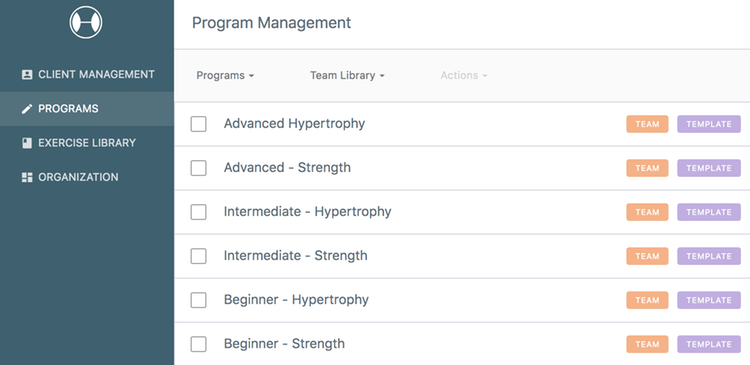Image resolution: width=750 pixels, height=365 pixels.
Task: Click TEMPLATE tag on Beginner - Strength
Action: (x=709, y=344)
